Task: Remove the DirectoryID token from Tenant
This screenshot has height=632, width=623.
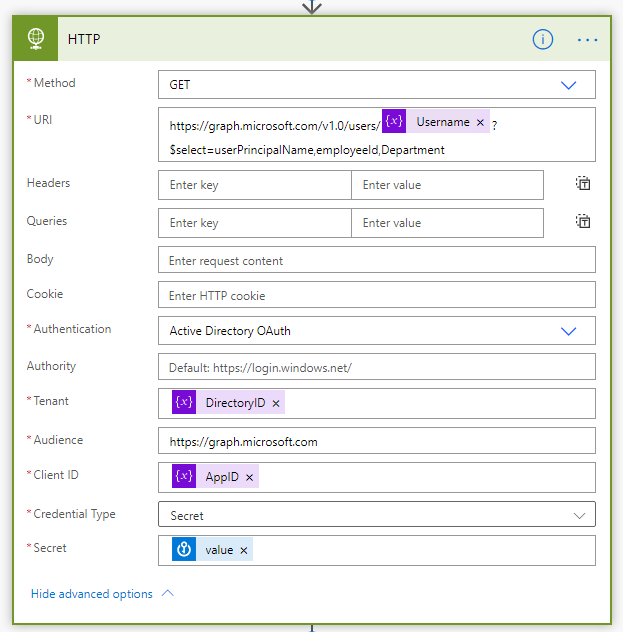Action: coord(276,403)
